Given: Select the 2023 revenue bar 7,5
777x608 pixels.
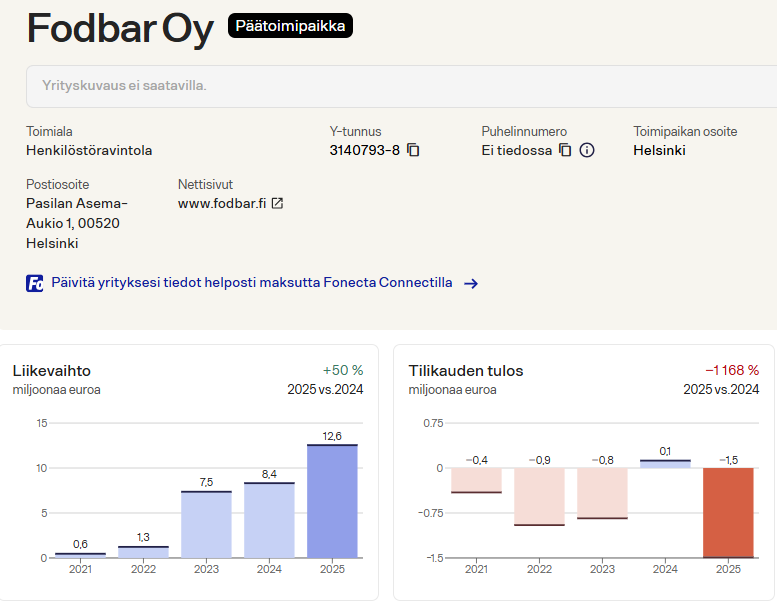Looking at the screenshot, I should pos(206,524).
